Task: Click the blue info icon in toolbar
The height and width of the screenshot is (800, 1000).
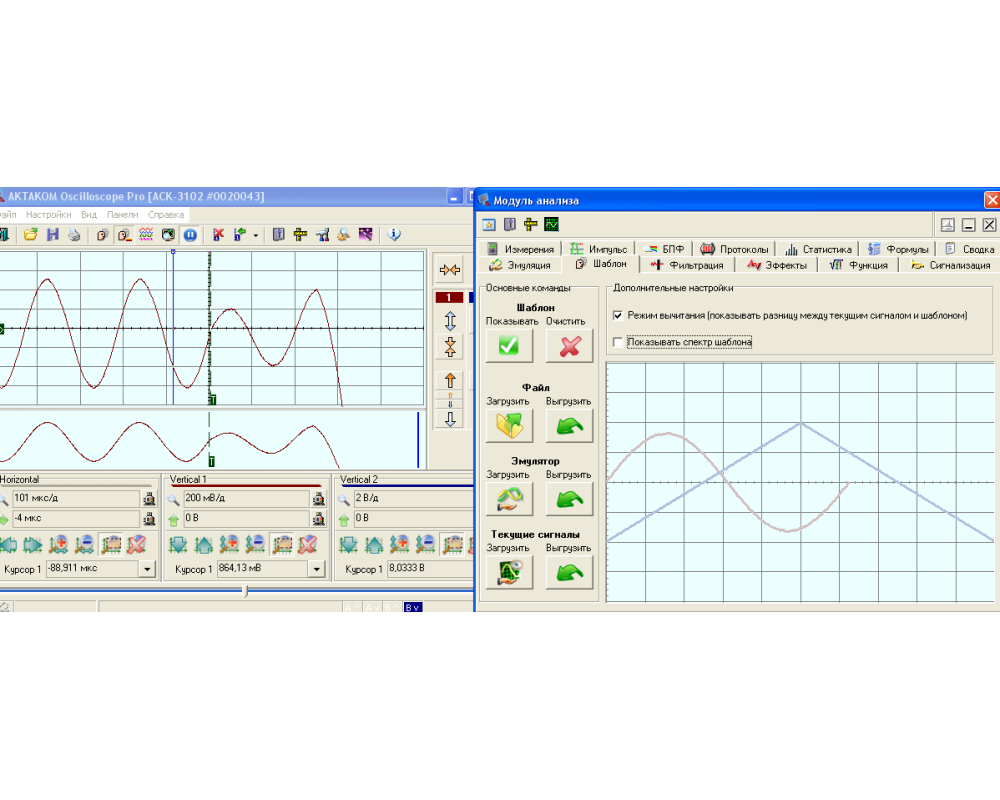Action: click(394, 235)
